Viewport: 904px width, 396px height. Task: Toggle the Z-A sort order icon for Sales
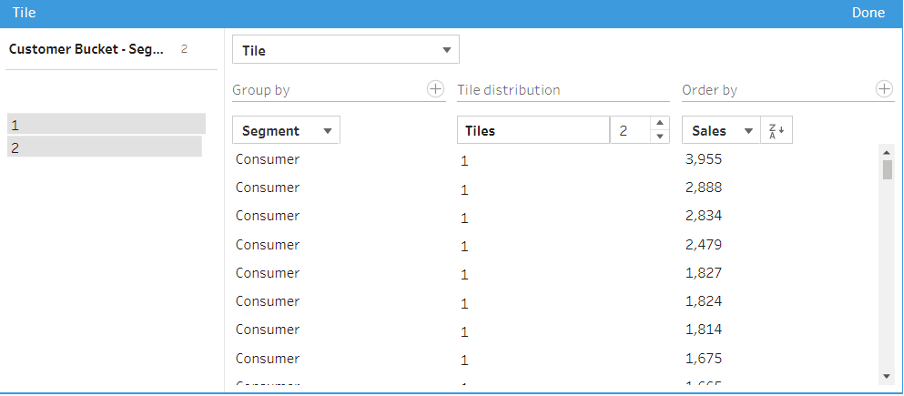click(777, 131)
